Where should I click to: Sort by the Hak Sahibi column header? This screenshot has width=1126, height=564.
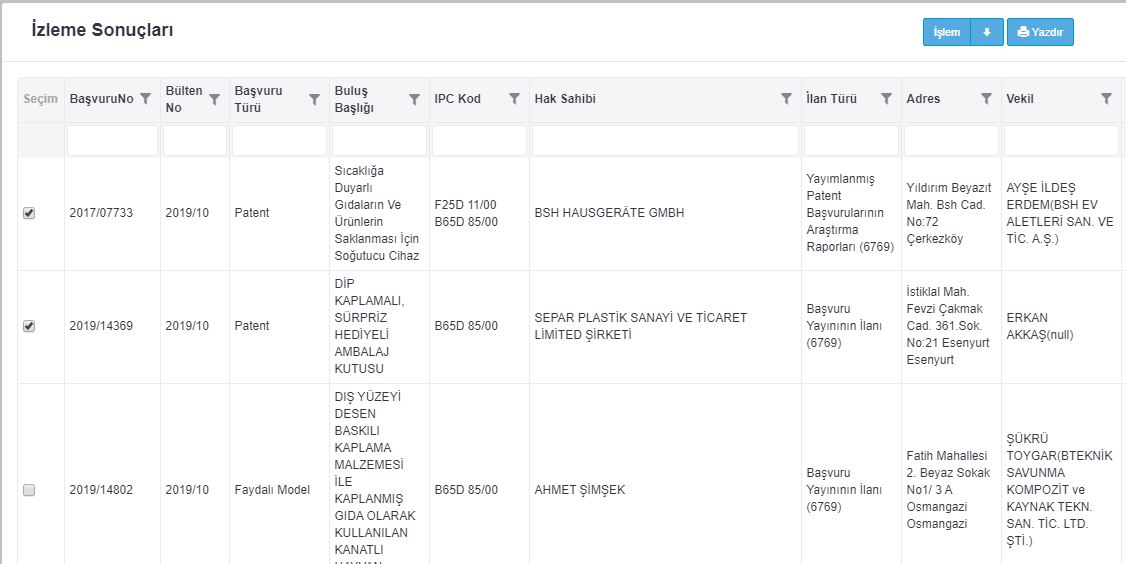(x=564, y=99)
